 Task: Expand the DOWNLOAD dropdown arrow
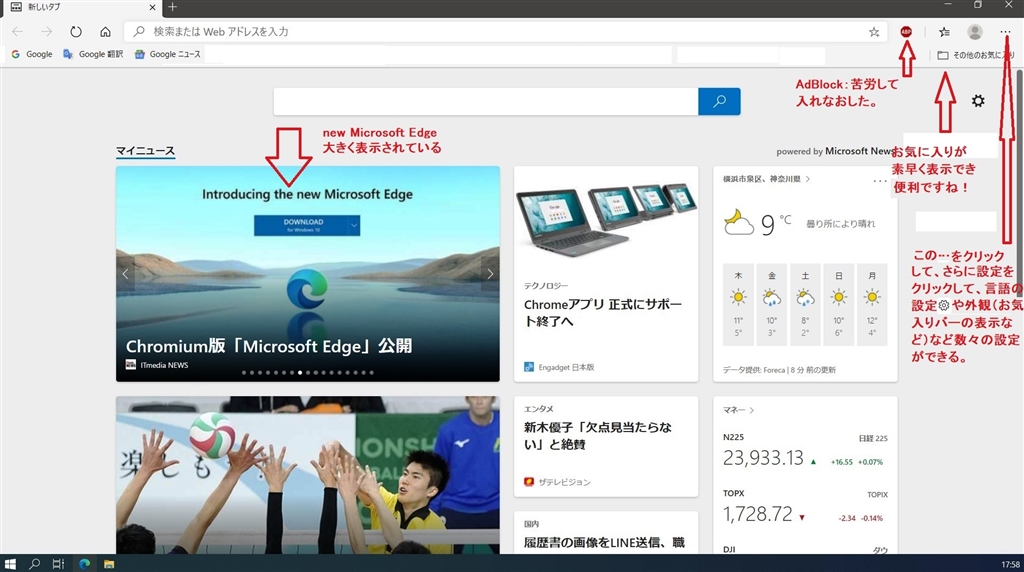[x=354, y=225]
